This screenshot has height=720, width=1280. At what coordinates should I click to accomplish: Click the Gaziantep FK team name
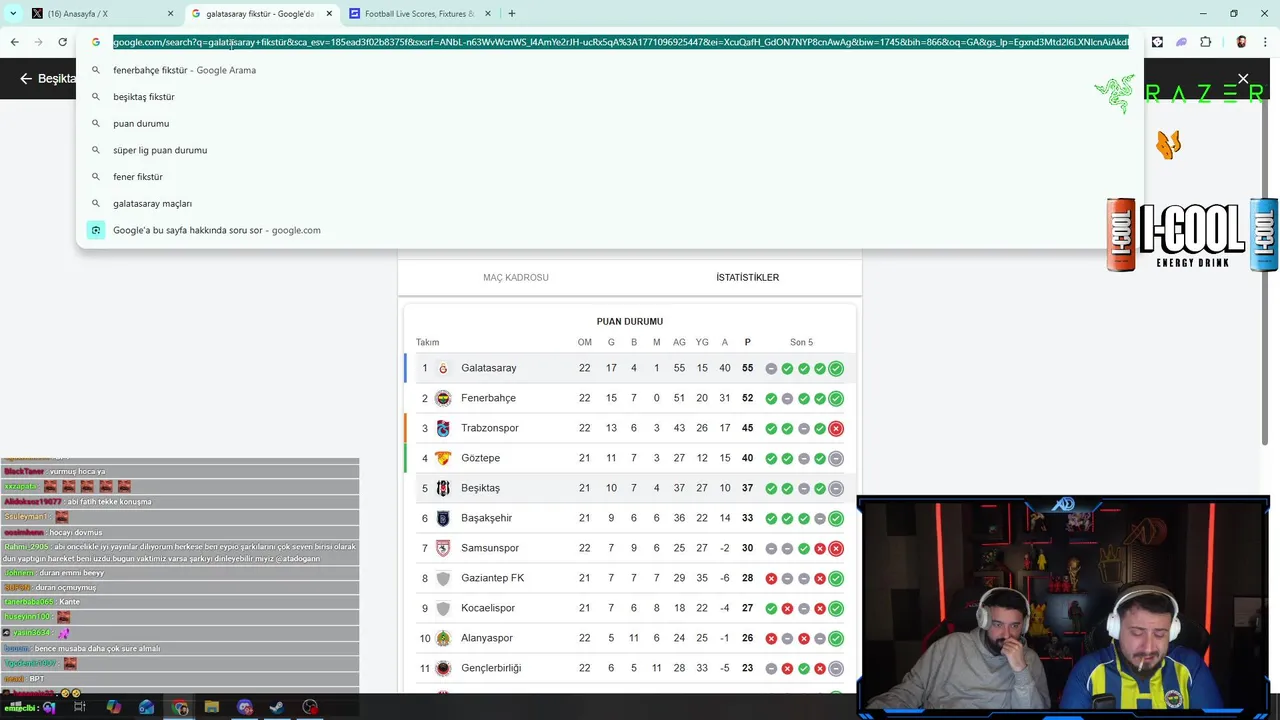(x=492, y=578)
